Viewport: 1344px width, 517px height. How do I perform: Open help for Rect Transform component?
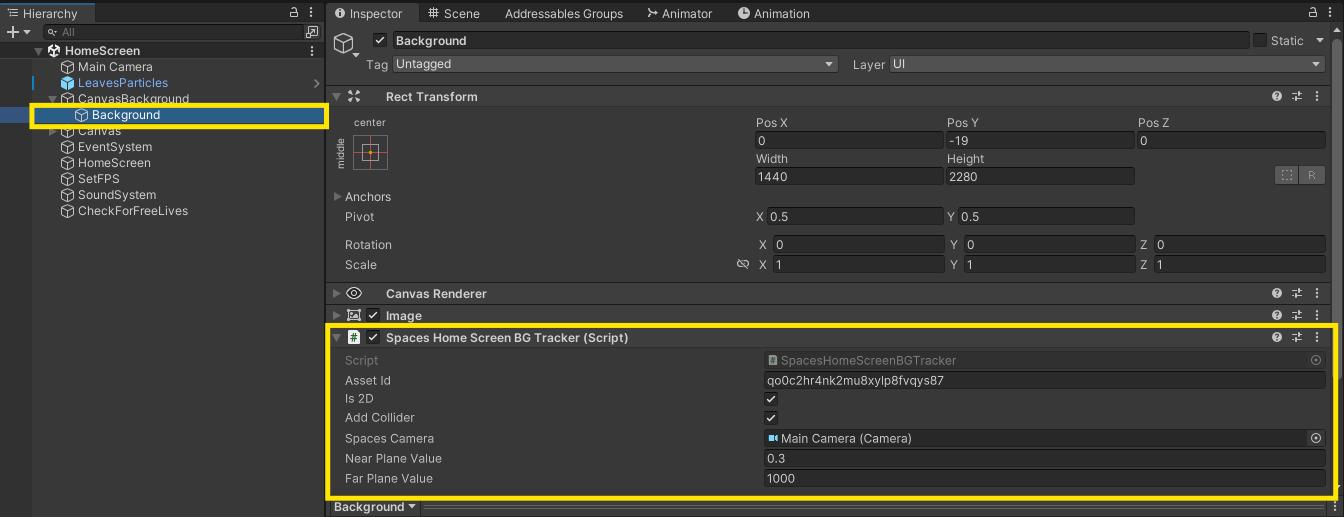click(1277, 97)
